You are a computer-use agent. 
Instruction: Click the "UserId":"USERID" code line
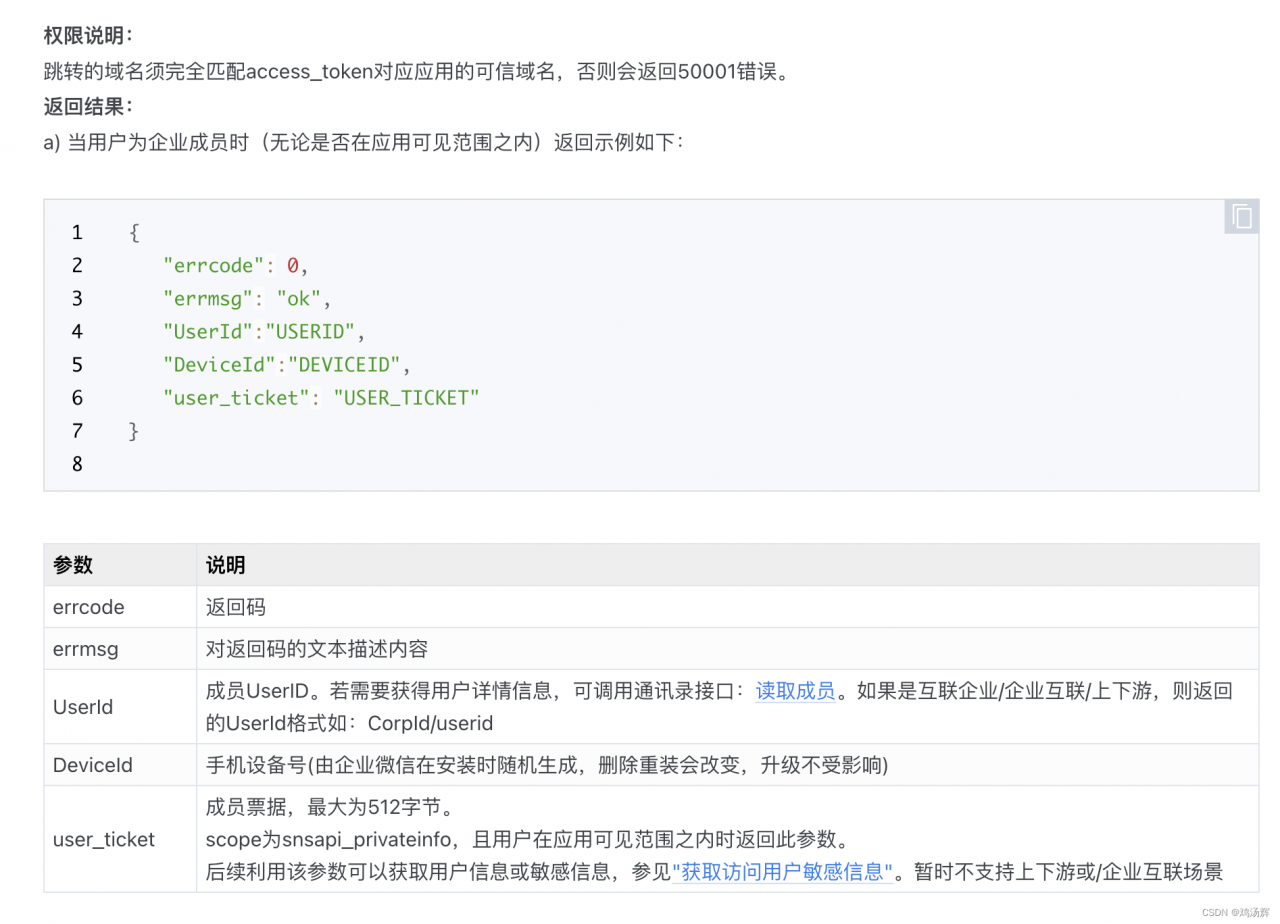click(x=264, y=331)
